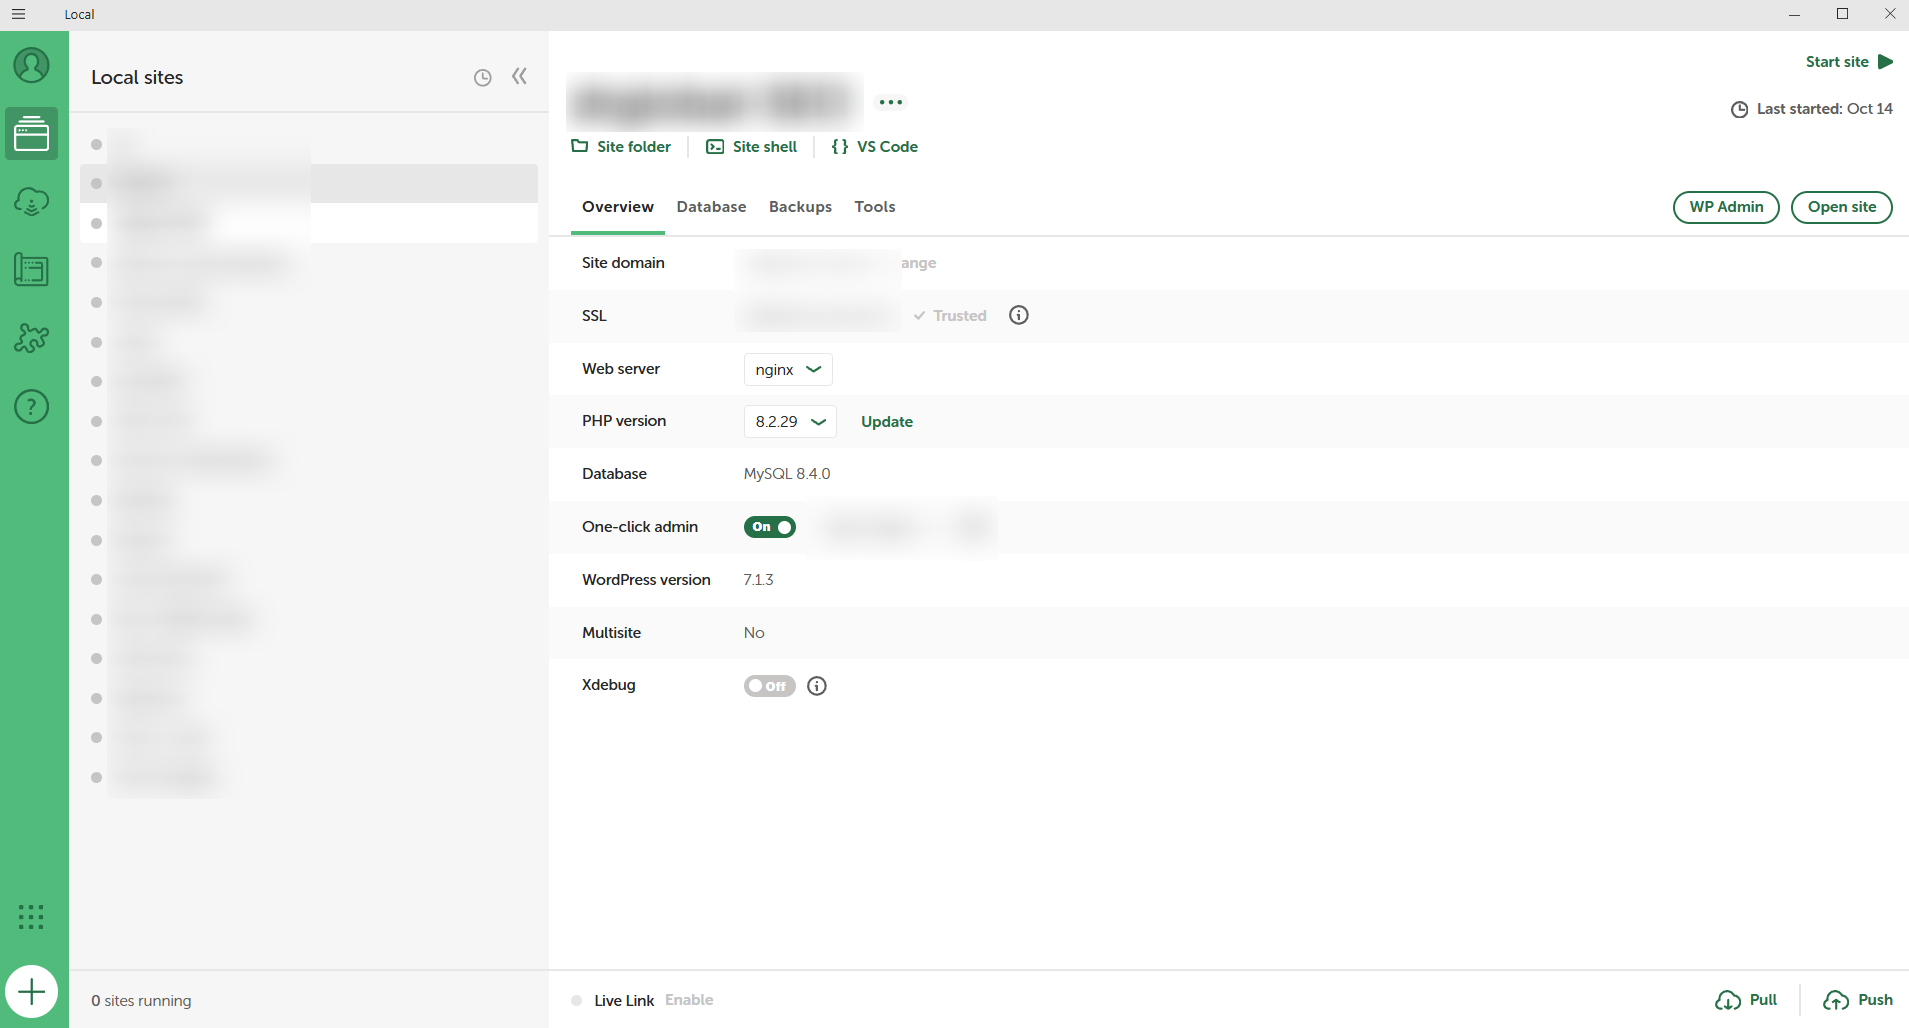Expand the nginx web server dropdown
The width and height of the screenshot is (1909, 1028).
788,369
